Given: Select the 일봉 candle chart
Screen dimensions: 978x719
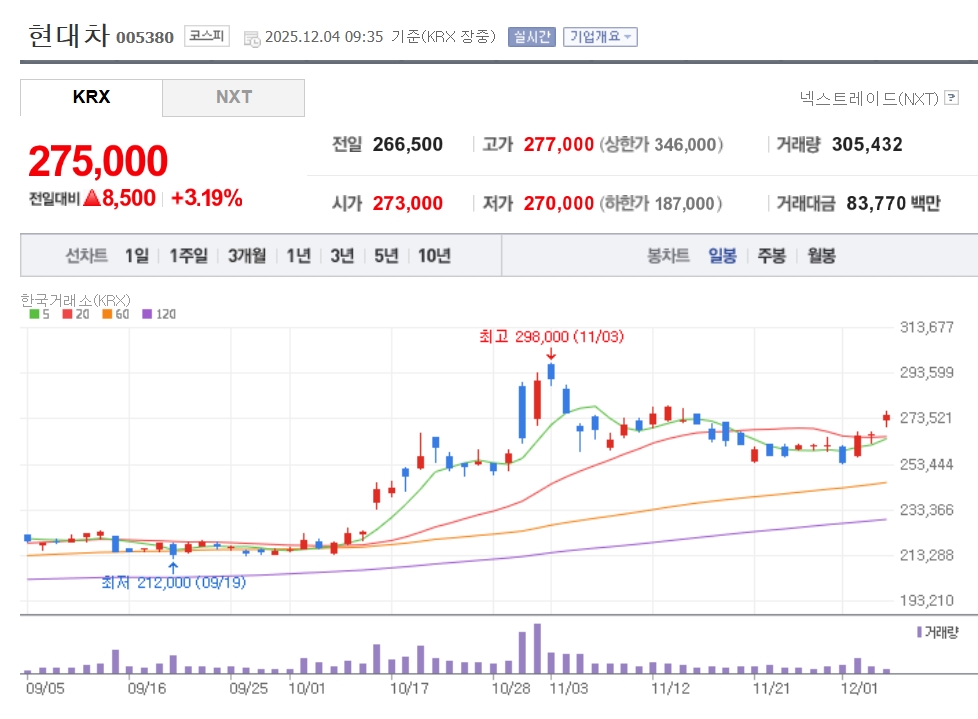Looking at the screenshot, I should coord(722,256).
